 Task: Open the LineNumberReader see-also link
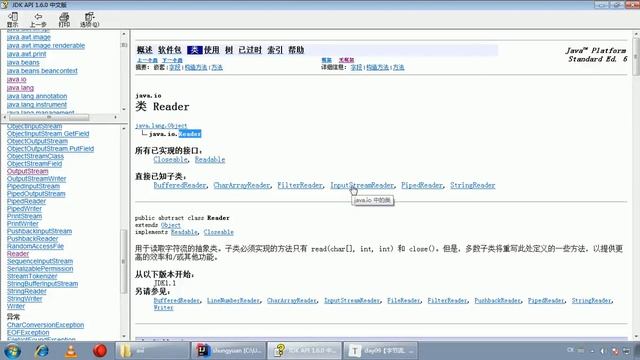233,301
